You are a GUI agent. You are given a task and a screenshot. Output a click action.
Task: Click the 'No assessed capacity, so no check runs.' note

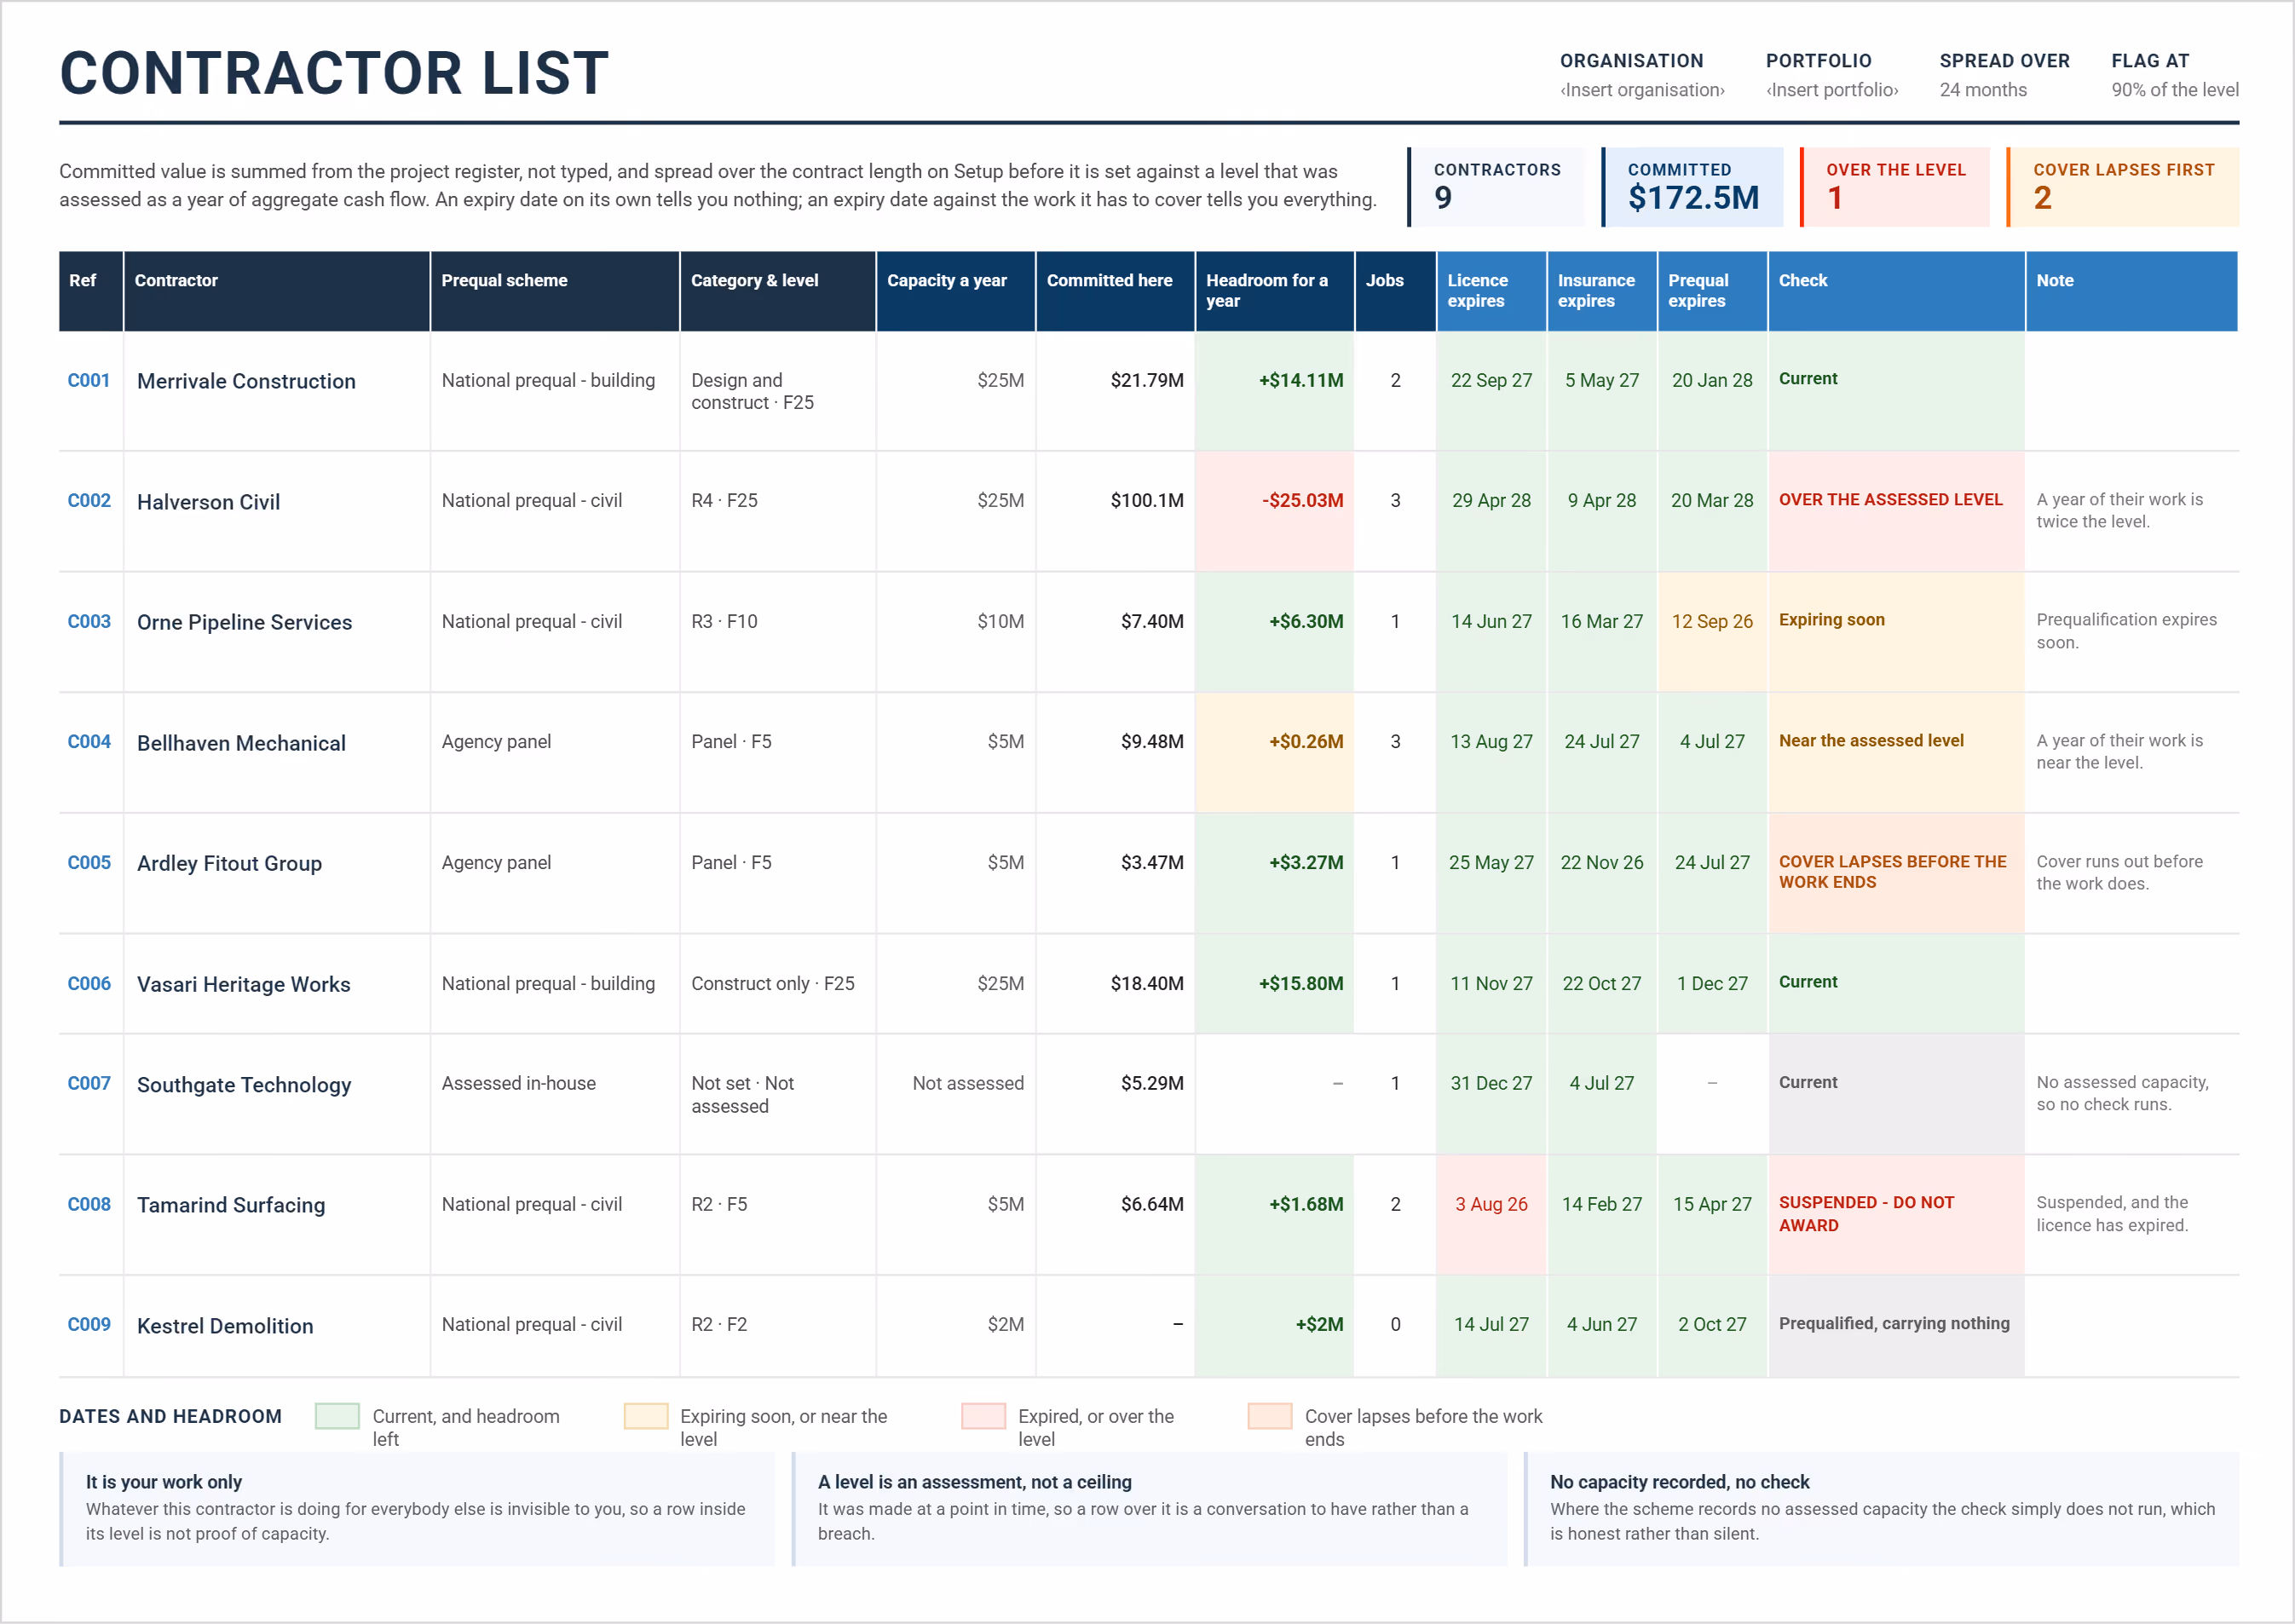point(2122,1093)
